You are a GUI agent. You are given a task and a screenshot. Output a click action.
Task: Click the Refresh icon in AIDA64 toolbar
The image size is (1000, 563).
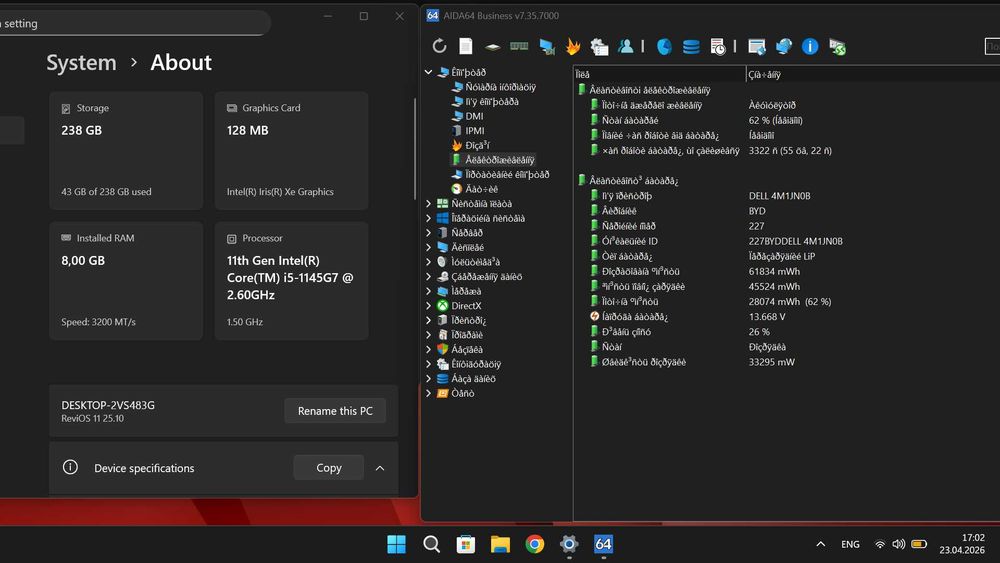point(439,46)
